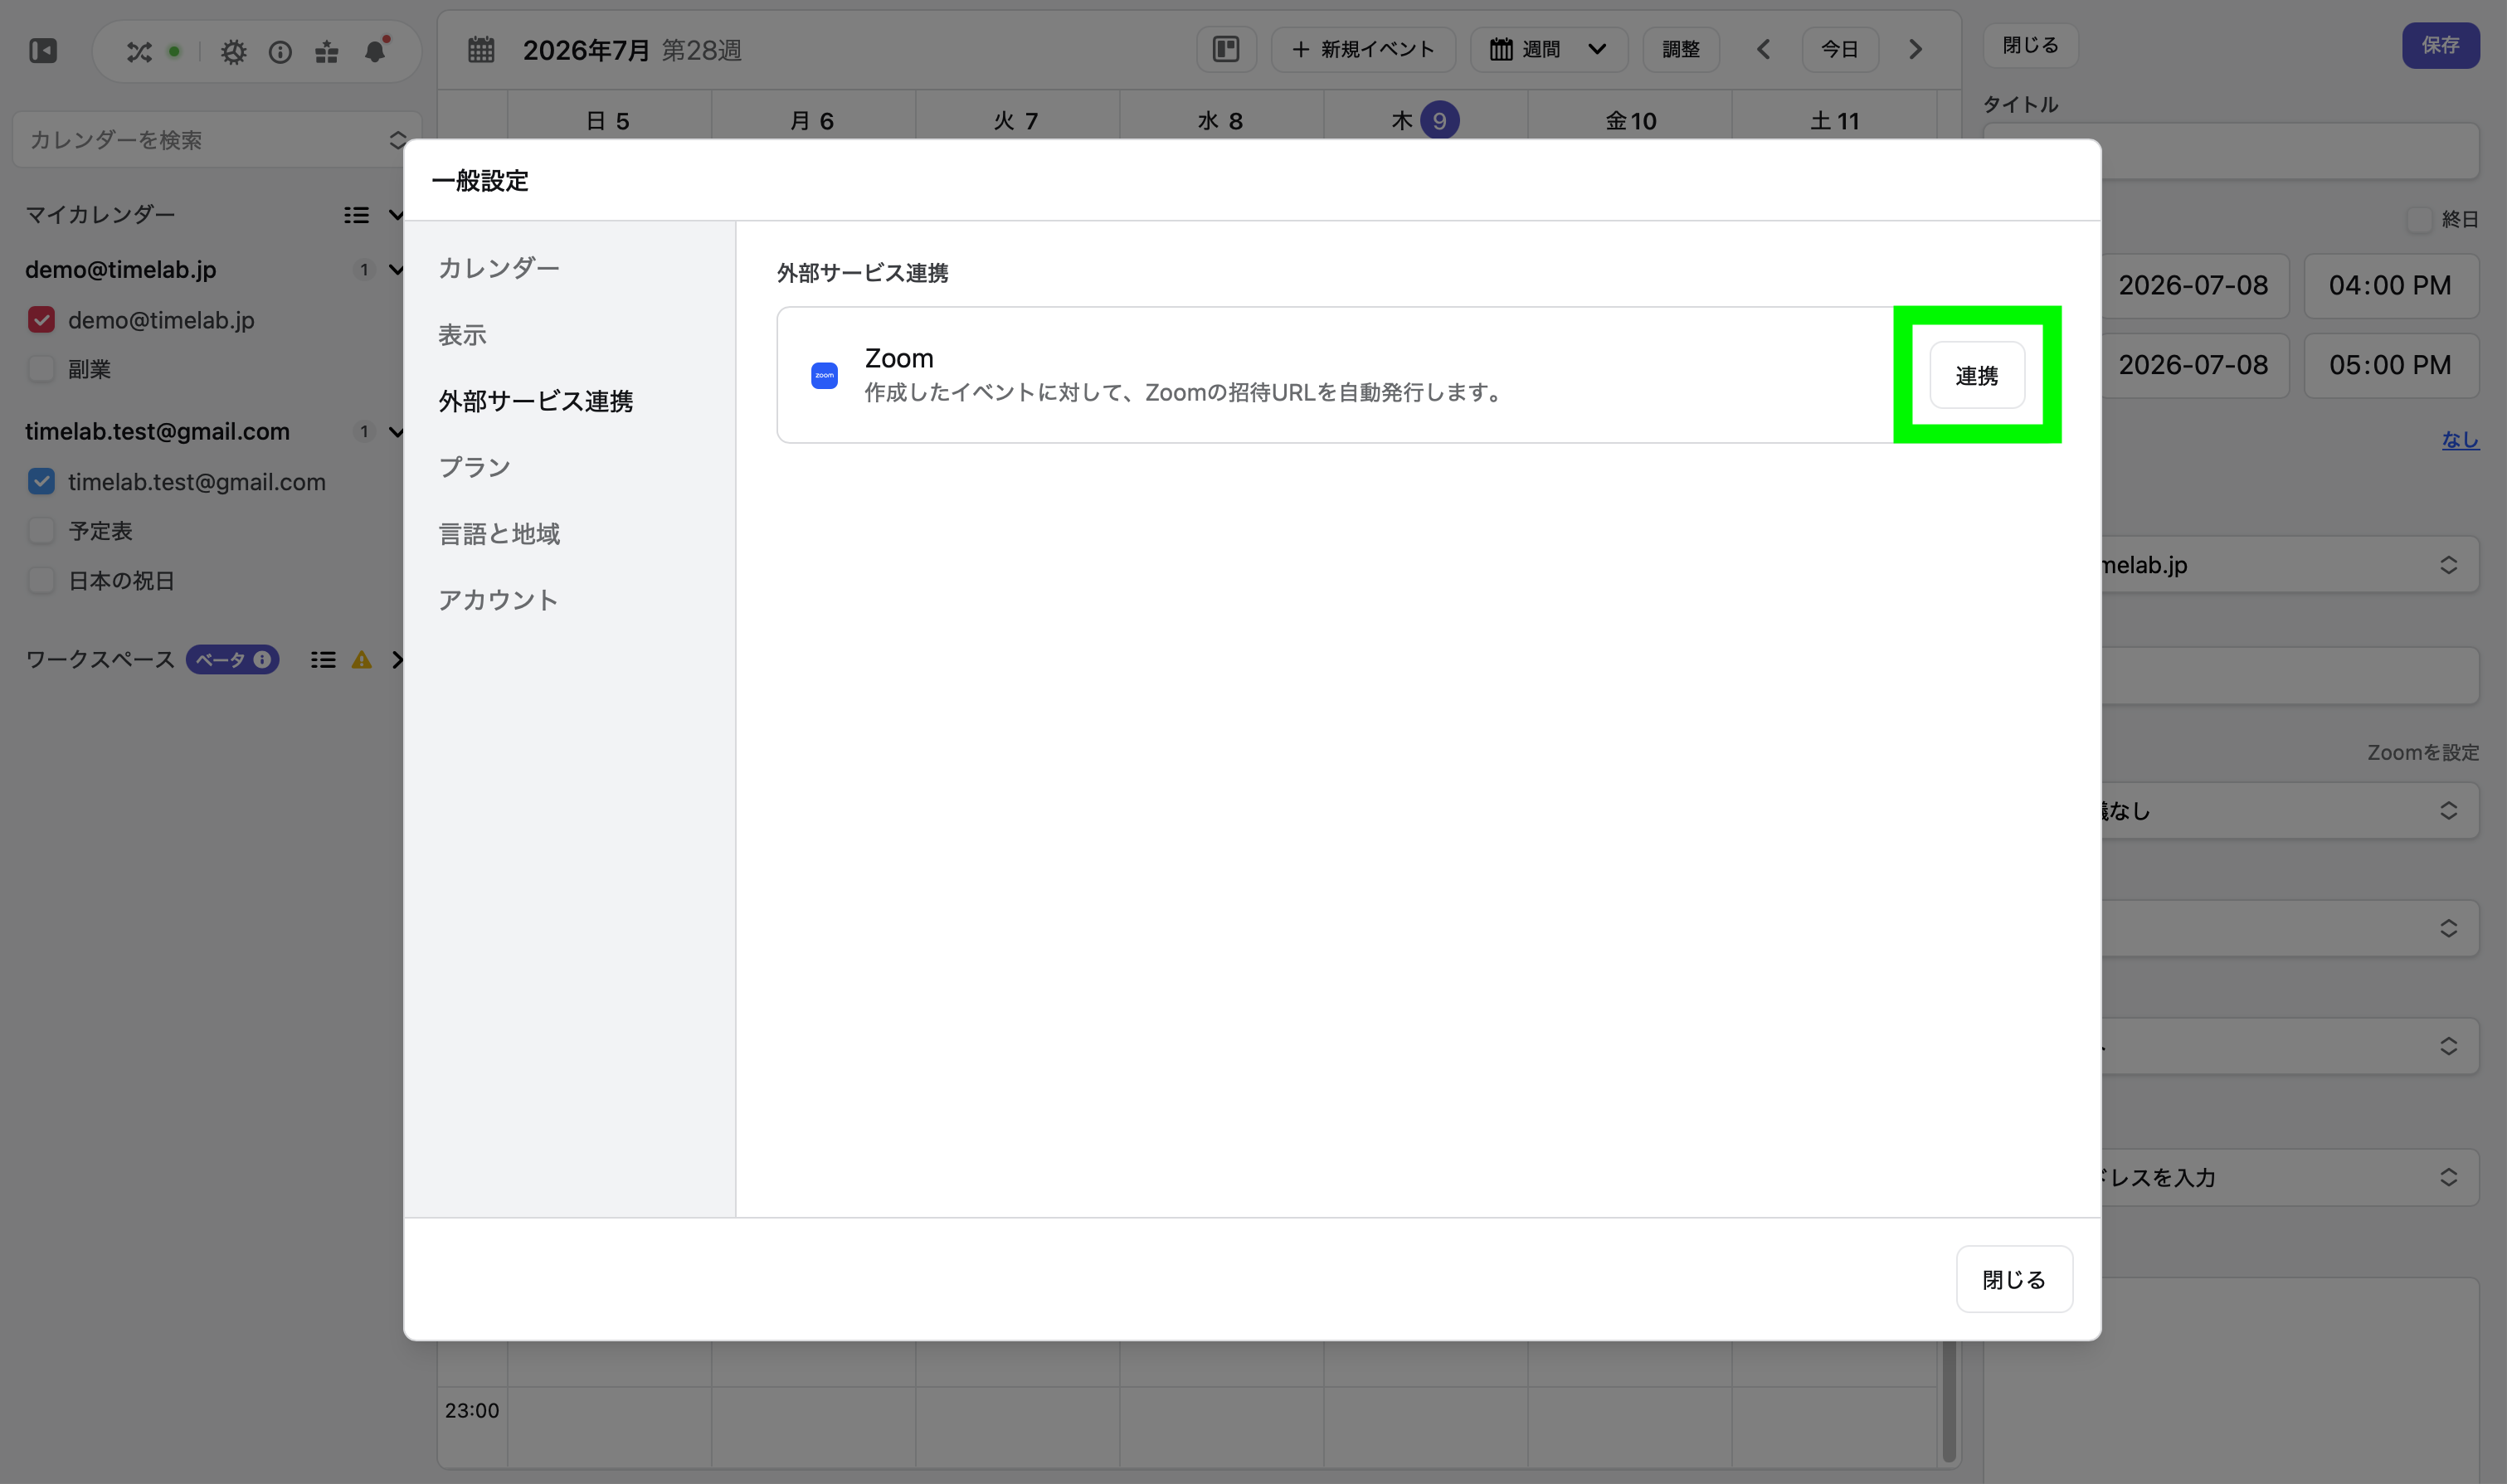Collapse the left sidebar panel icon
Image resolution: width=2507 pixels, height=1484 pixels.
point(43,50)
